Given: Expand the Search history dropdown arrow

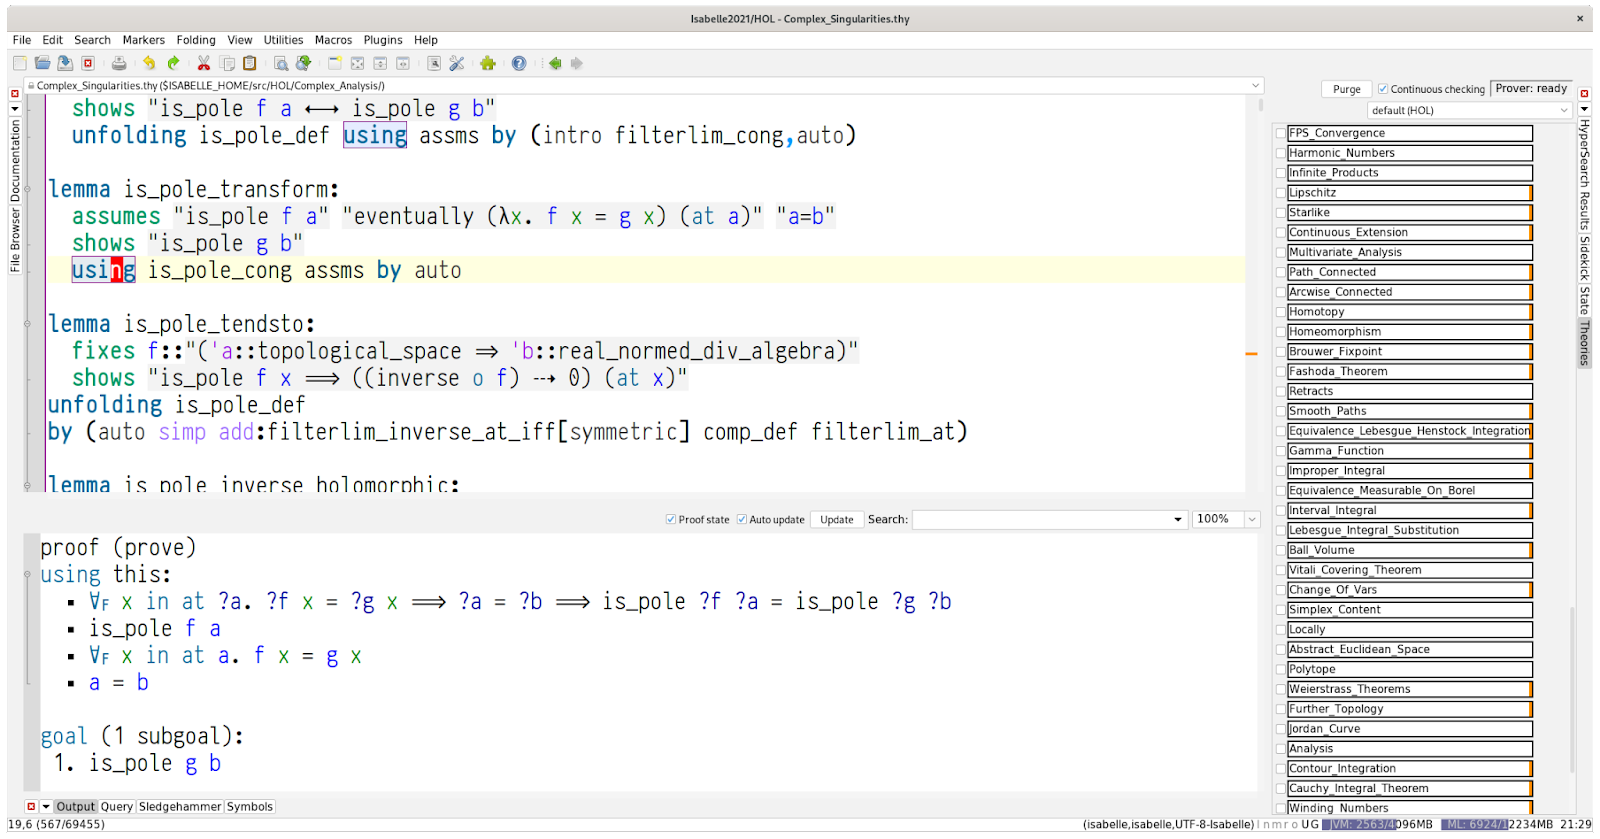Looking at the screenshot, I should (x=1177, y=519).
